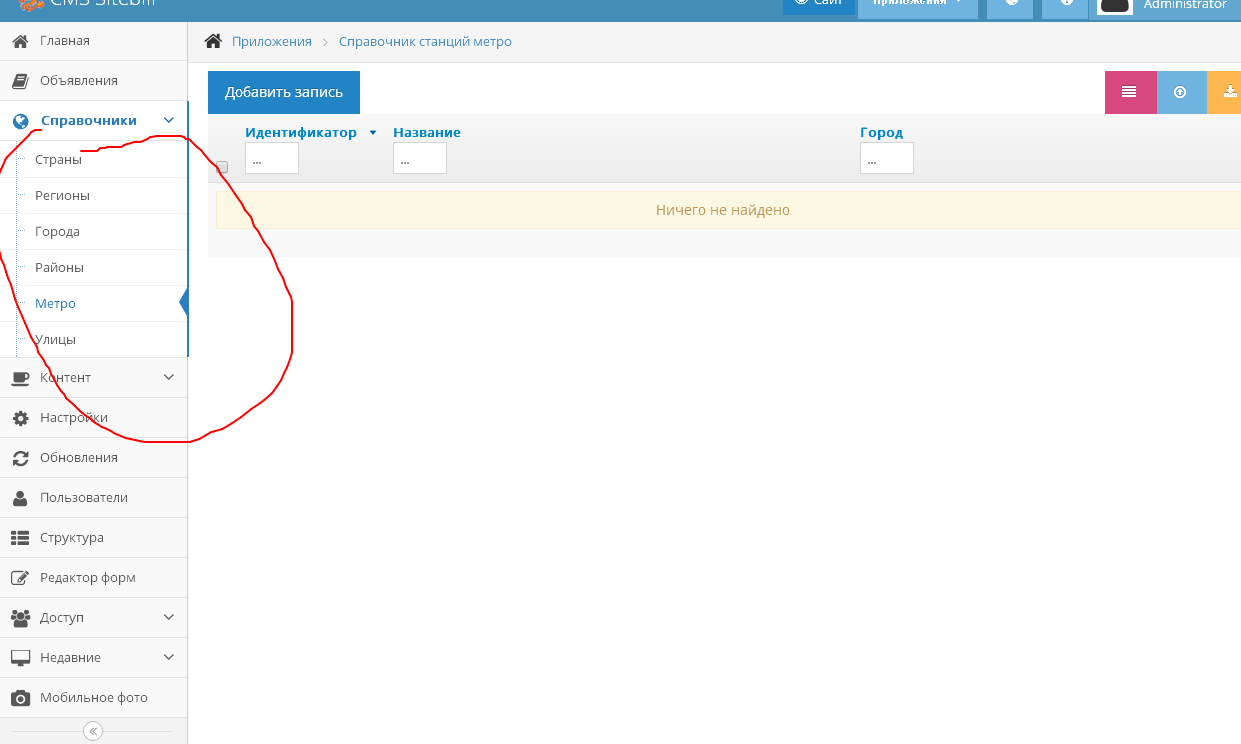Click the refresh icon for Обновления

pyautogui.click(x=20, y=458)
